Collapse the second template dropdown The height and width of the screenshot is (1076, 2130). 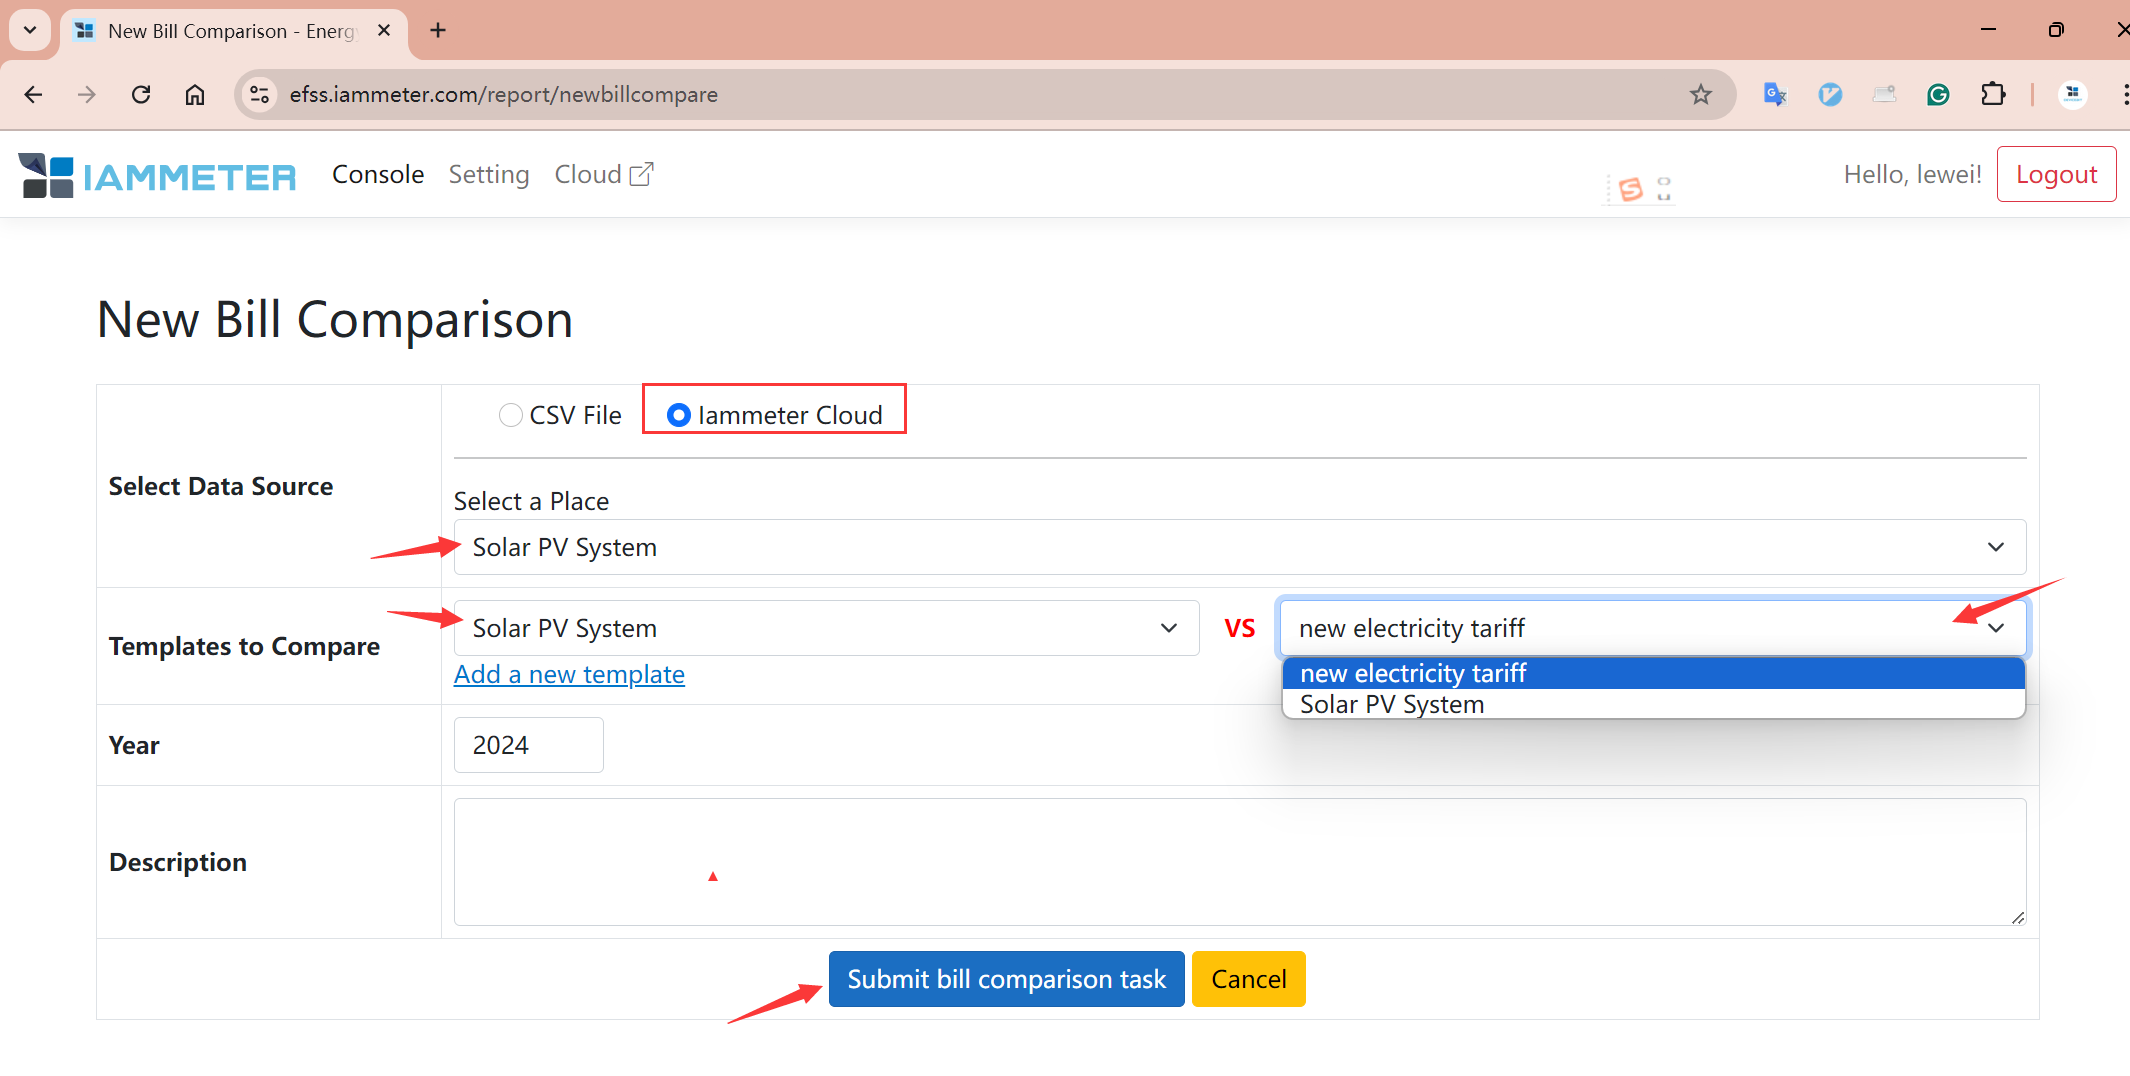(x=1653, y=628)
